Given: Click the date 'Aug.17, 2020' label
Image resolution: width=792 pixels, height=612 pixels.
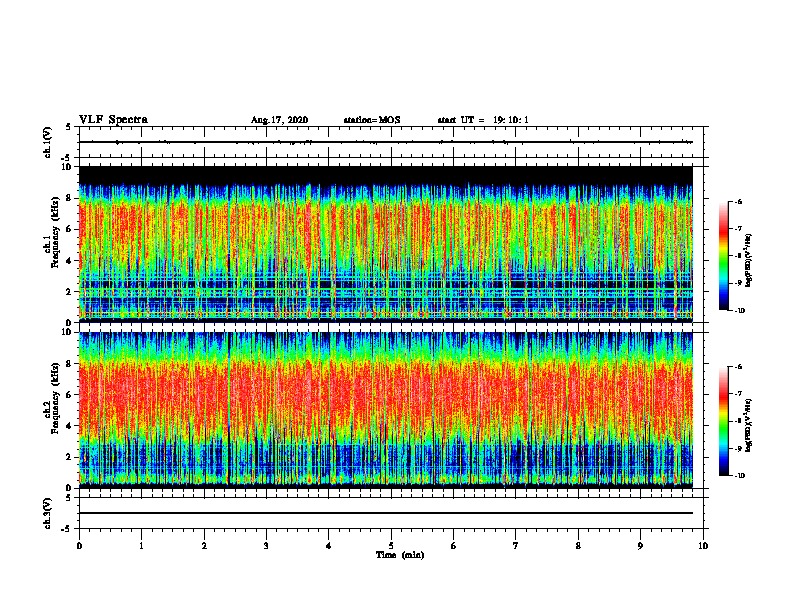Looking at the screenshot, I should (279, 120).
